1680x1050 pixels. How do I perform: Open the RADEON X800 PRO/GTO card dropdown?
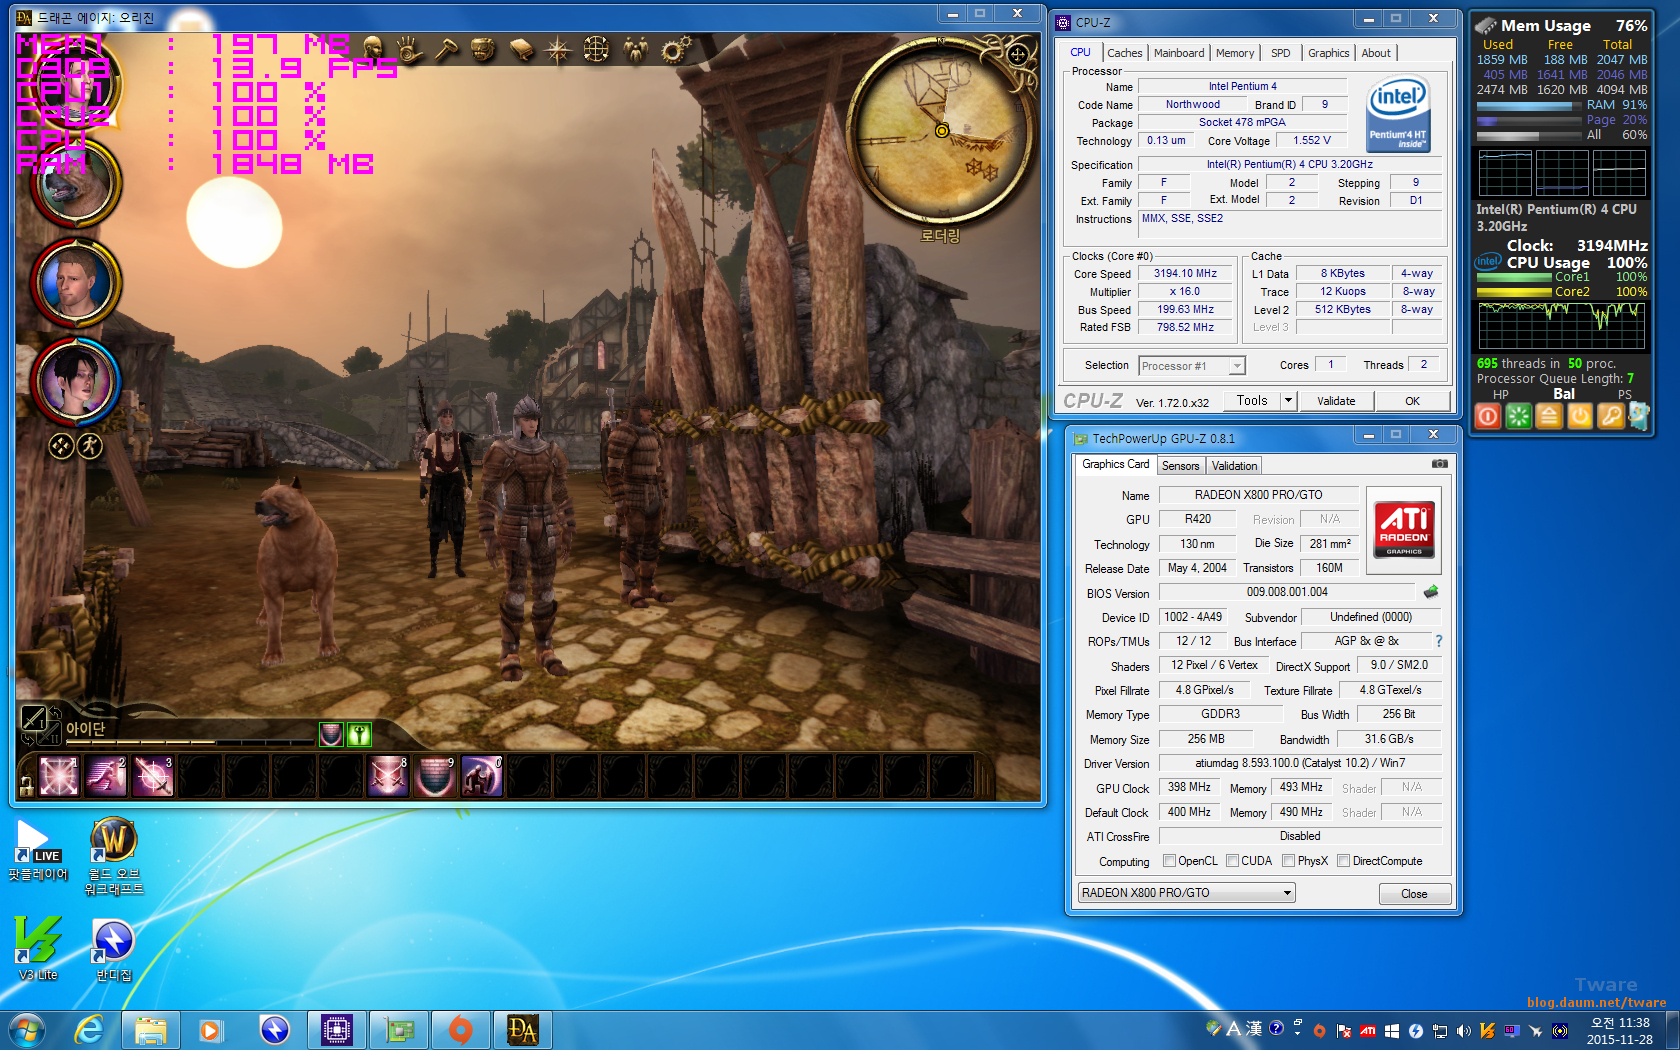point(1186,893)
